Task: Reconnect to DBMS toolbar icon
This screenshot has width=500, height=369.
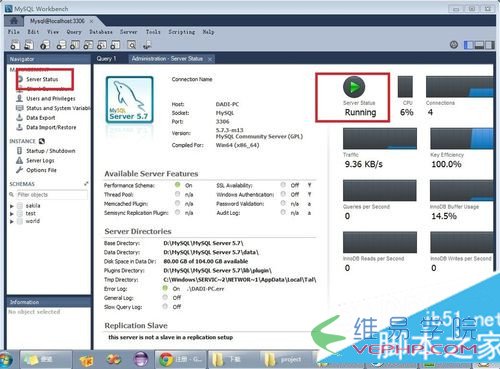Action: click(147, 45)
